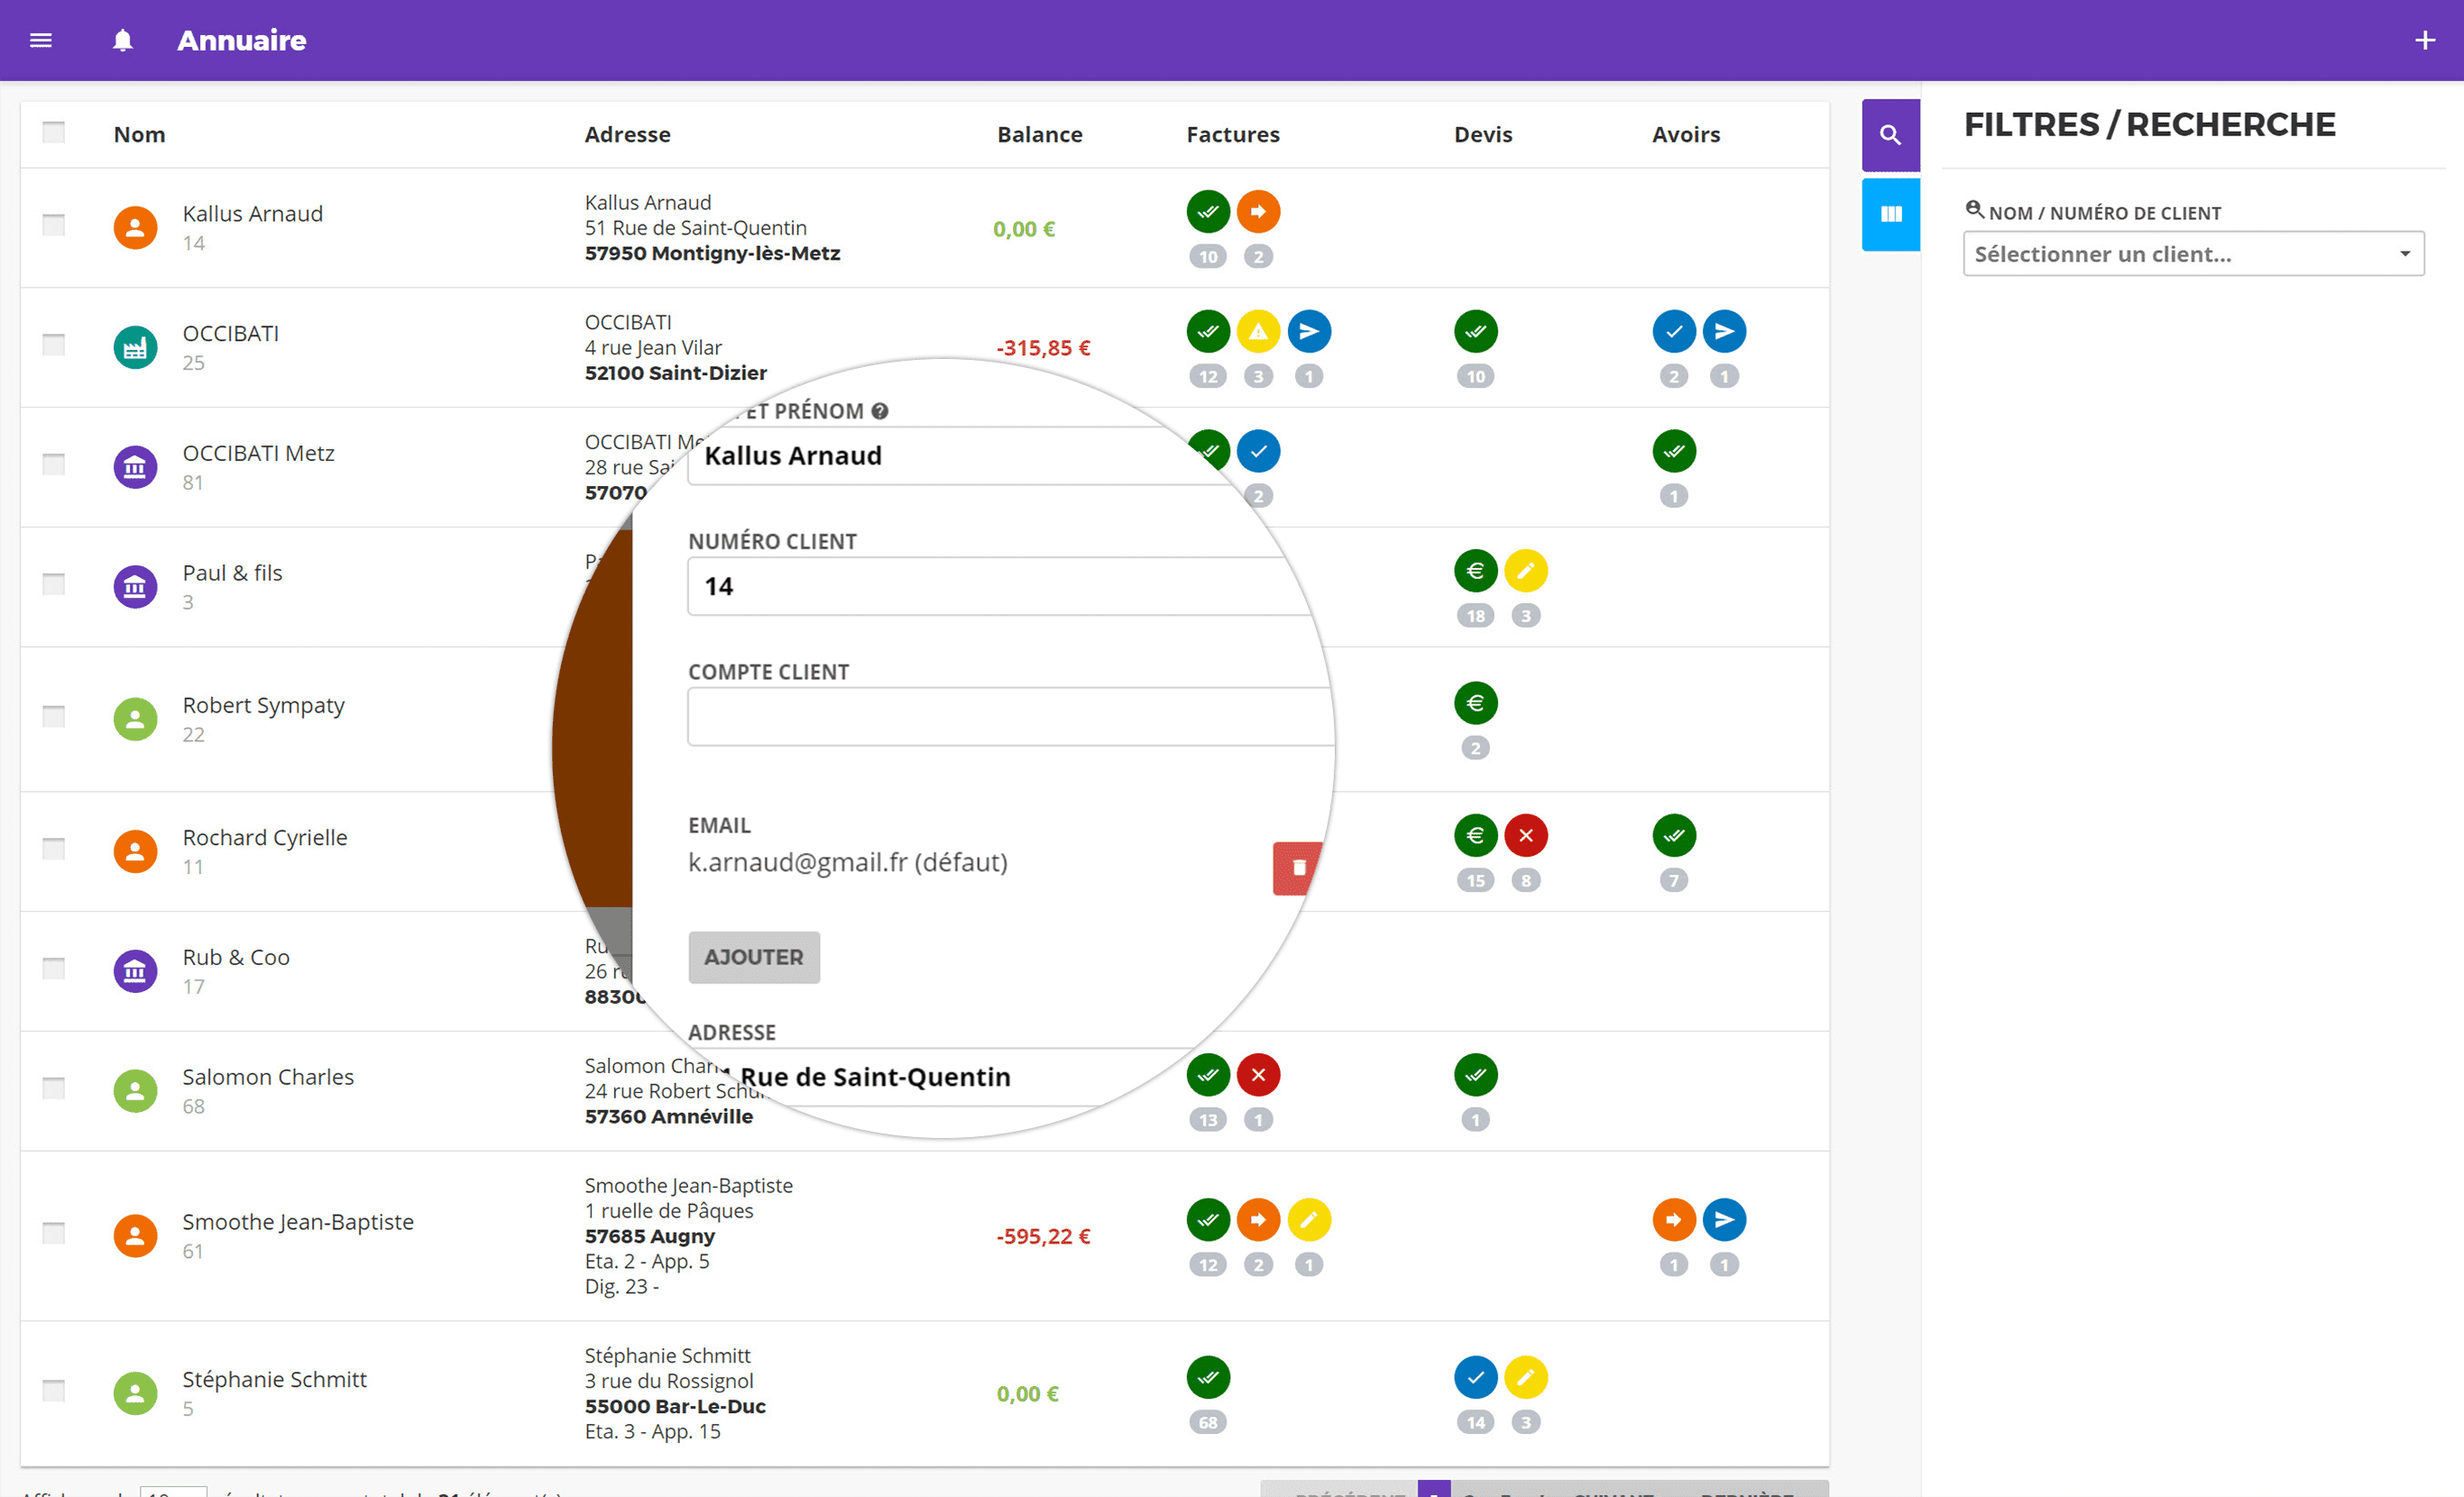Show Paul & fils euro quotes icon
This screenshot has width=2464, height=1497.
pos(1476,571)
